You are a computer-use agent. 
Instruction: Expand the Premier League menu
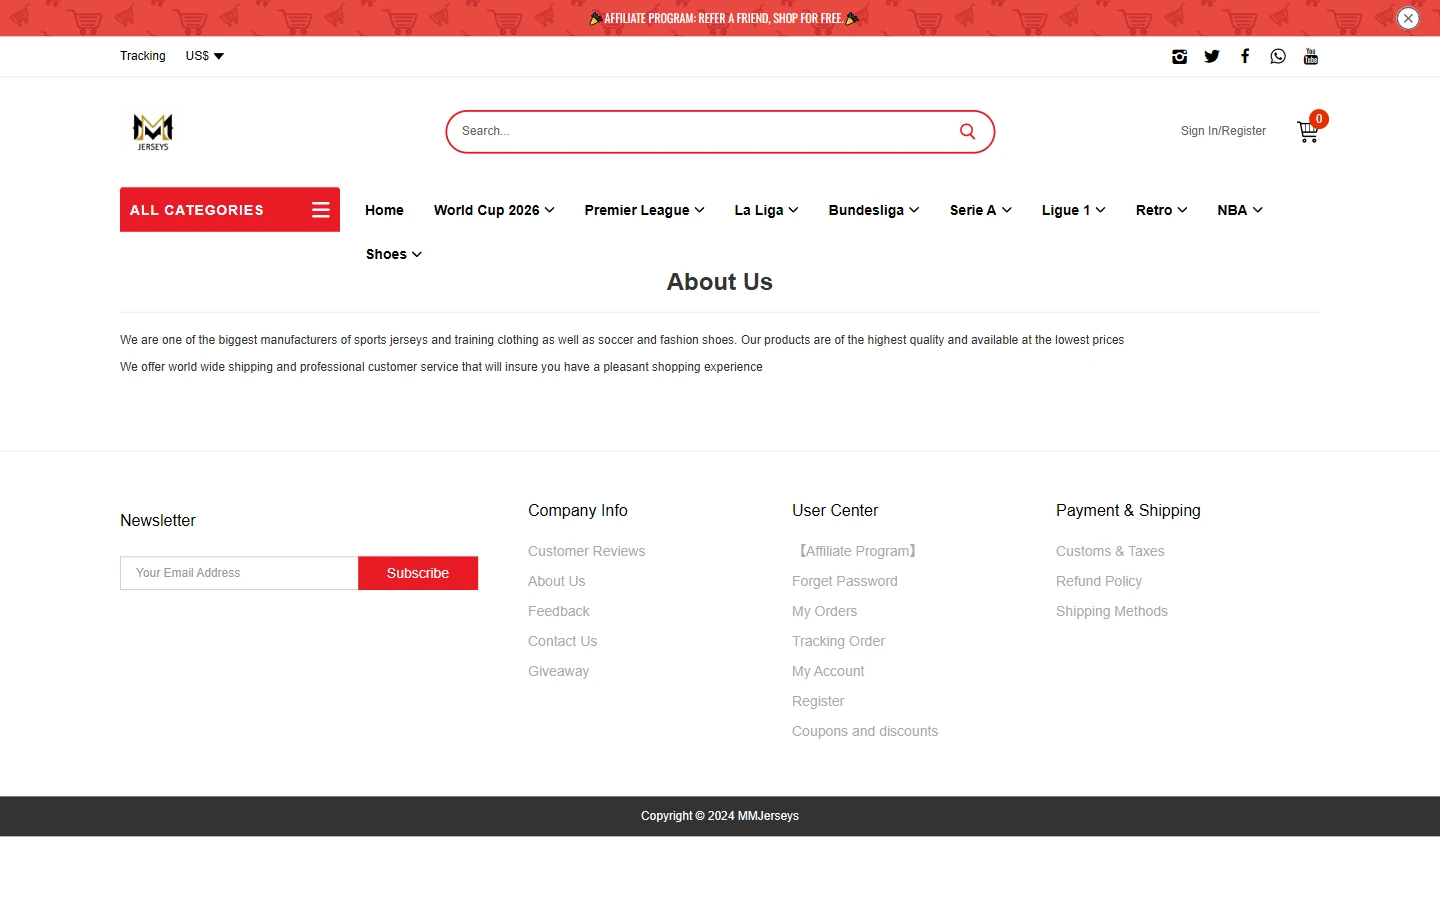(645, 210)
